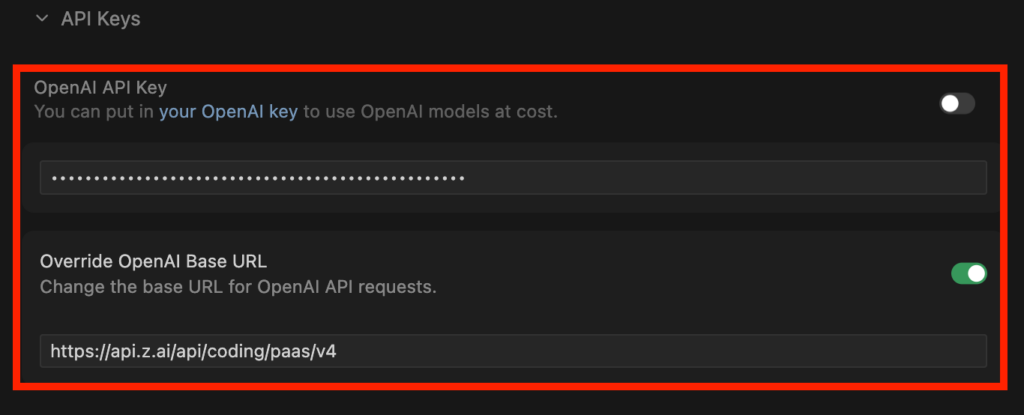Click the API Keys section heading

pos(100,19)
